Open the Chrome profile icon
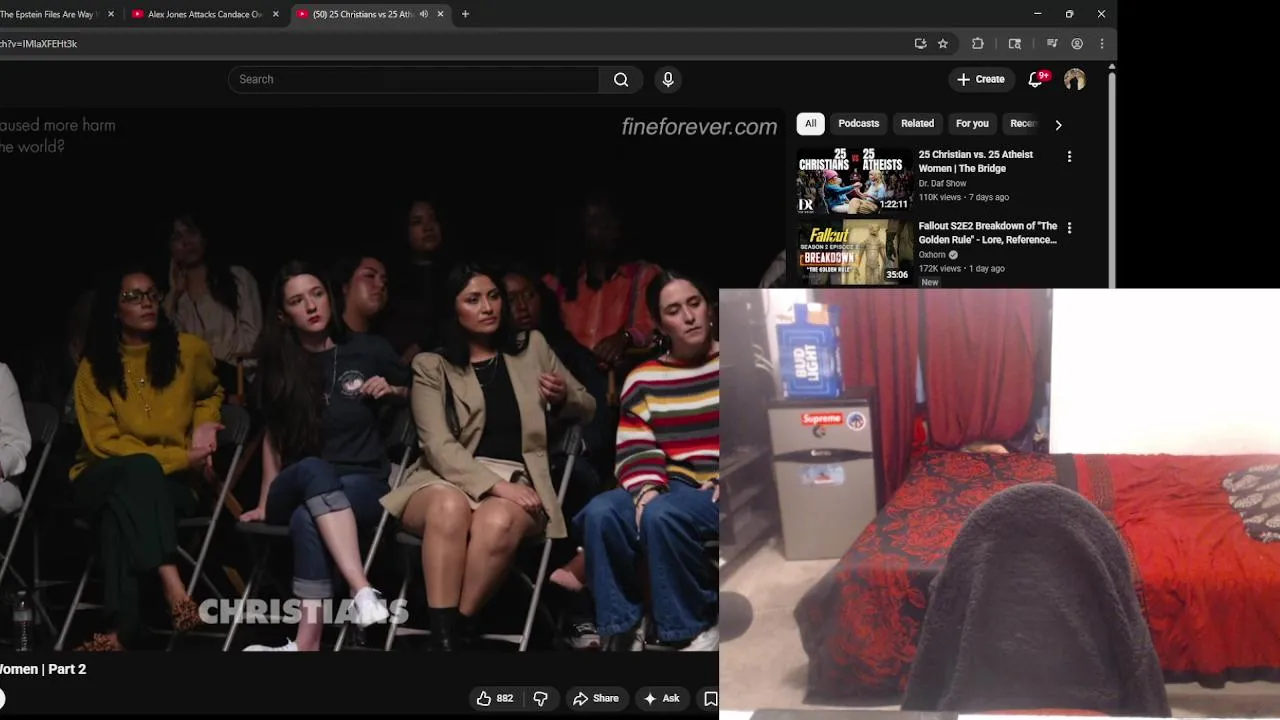 point(1077,44)
